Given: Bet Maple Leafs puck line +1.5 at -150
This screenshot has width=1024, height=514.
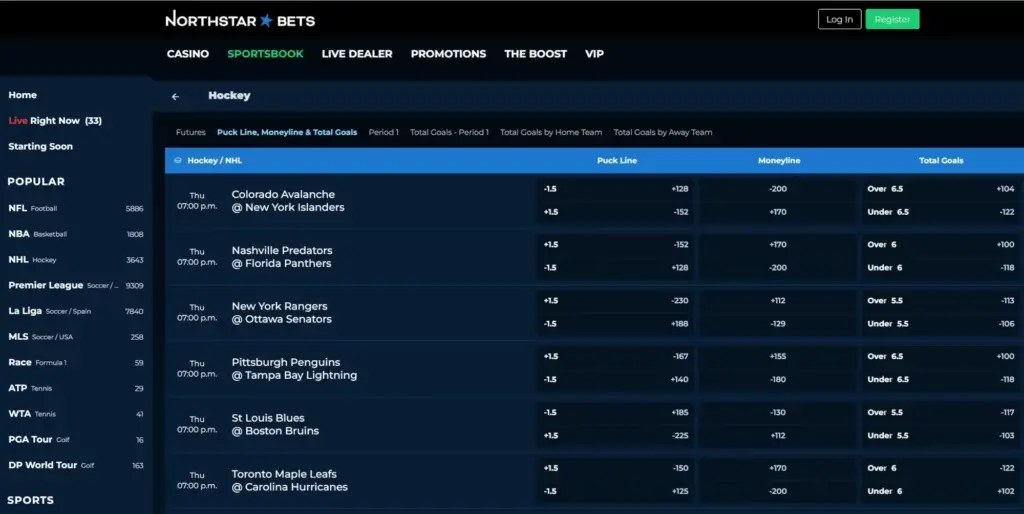Looking at the screenshot, I should [x=616, y=468].
